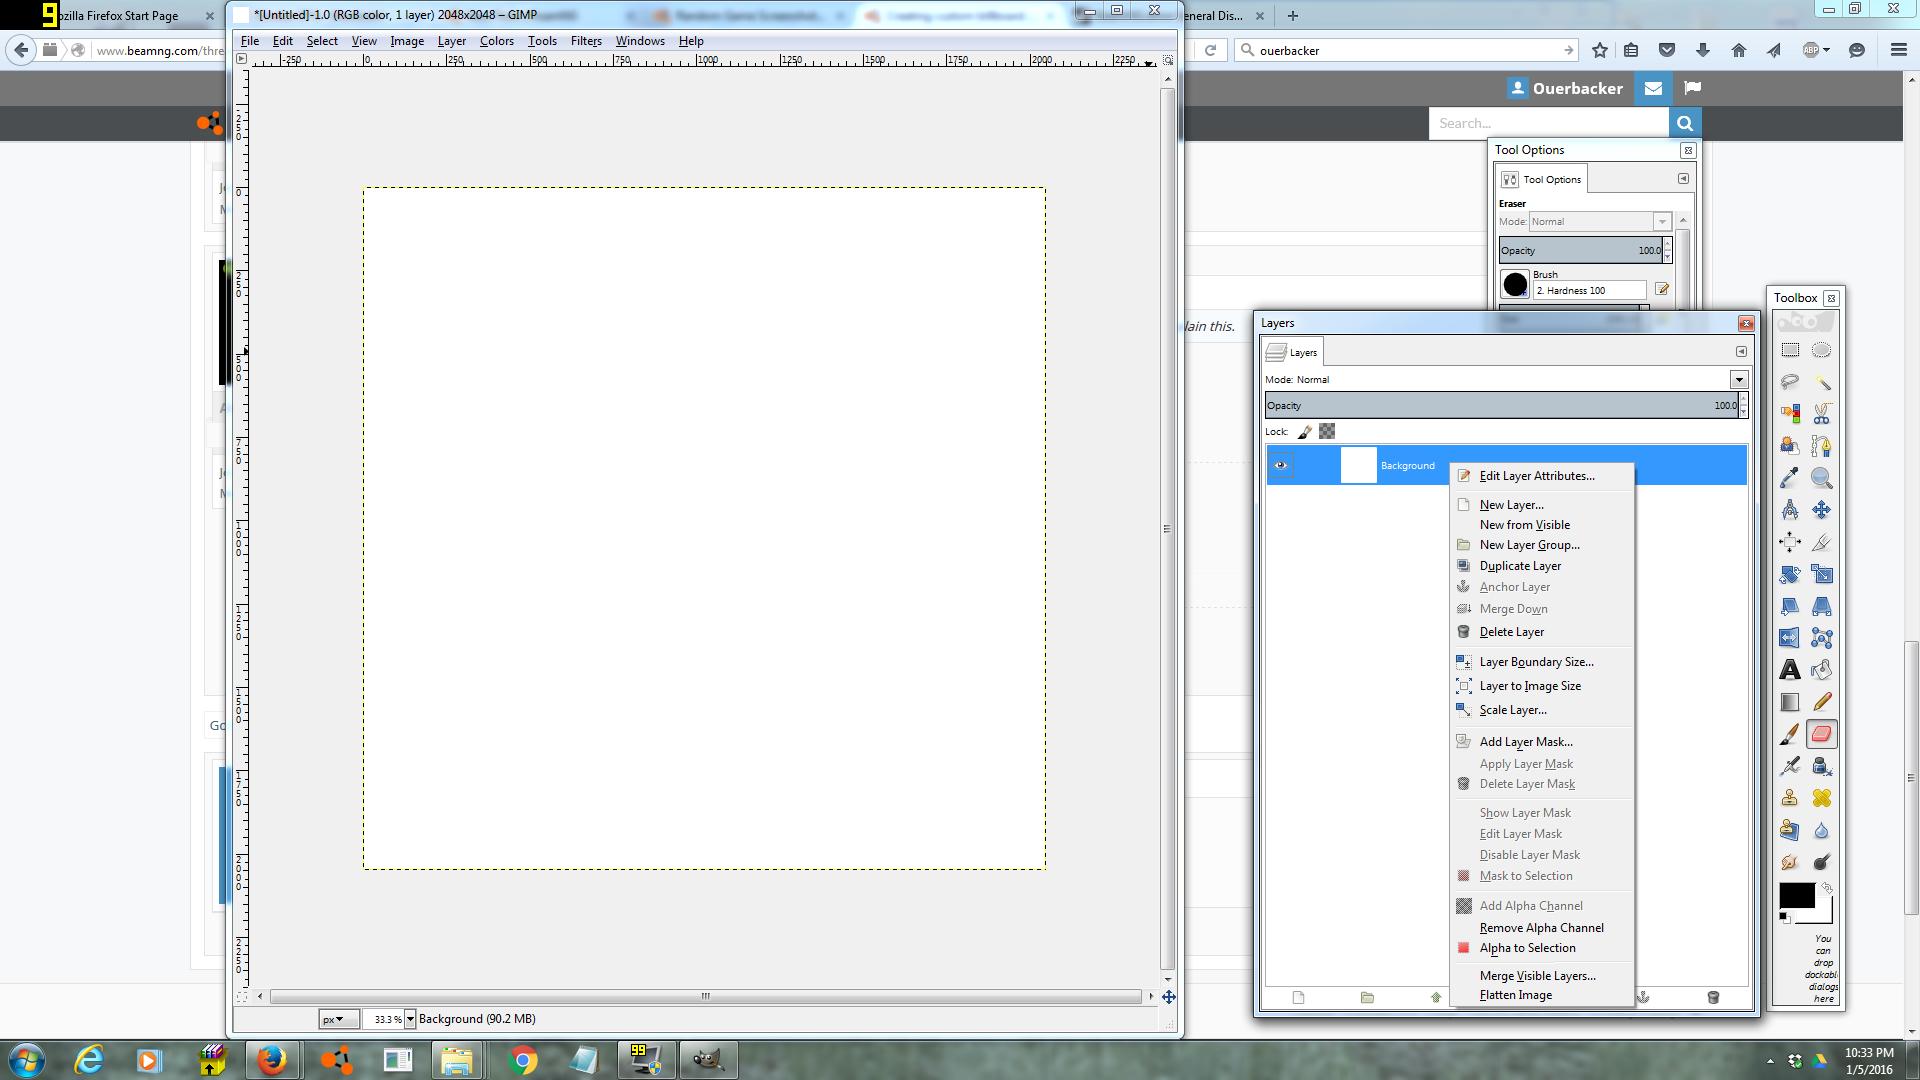The image size is (1920, 1080).
Task: Create new layer button at Layers bottom
Action: [1298, 997]
